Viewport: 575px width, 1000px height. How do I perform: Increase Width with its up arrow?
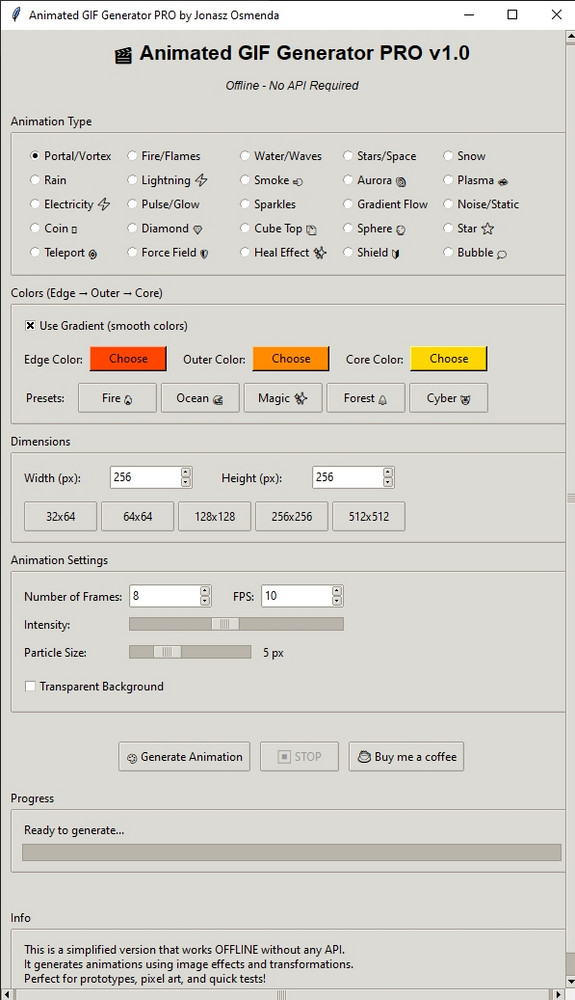(x=186, y=473)
